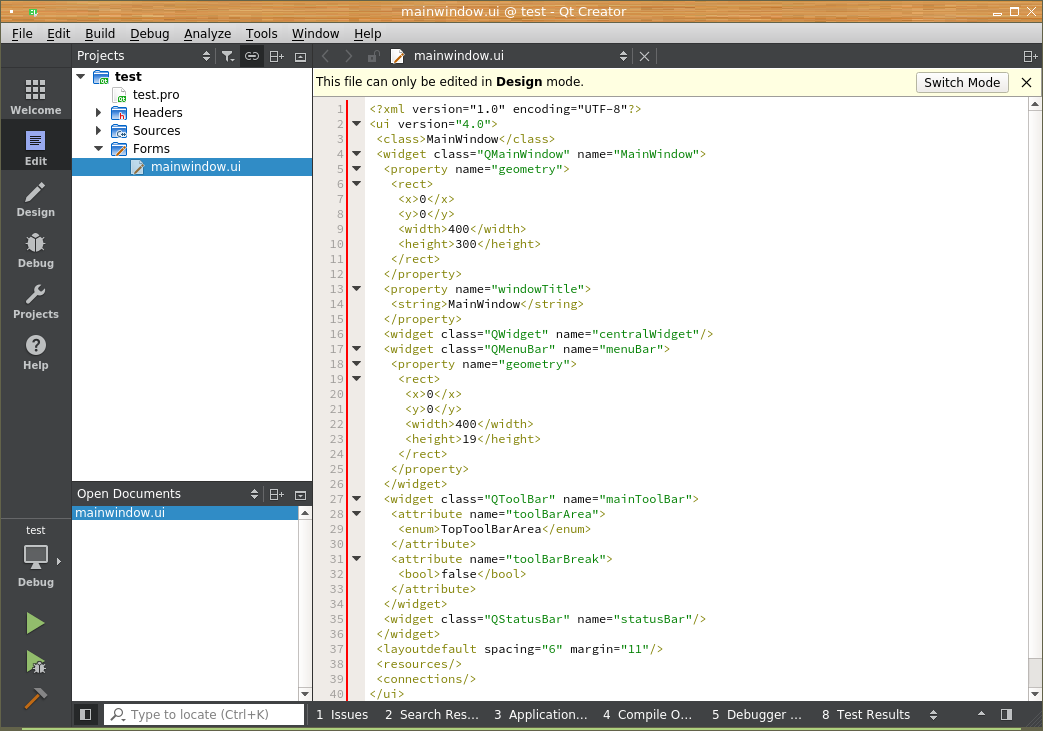
Task: Select mainwindow.ui in Open Documents
Action: pos(186,513)
